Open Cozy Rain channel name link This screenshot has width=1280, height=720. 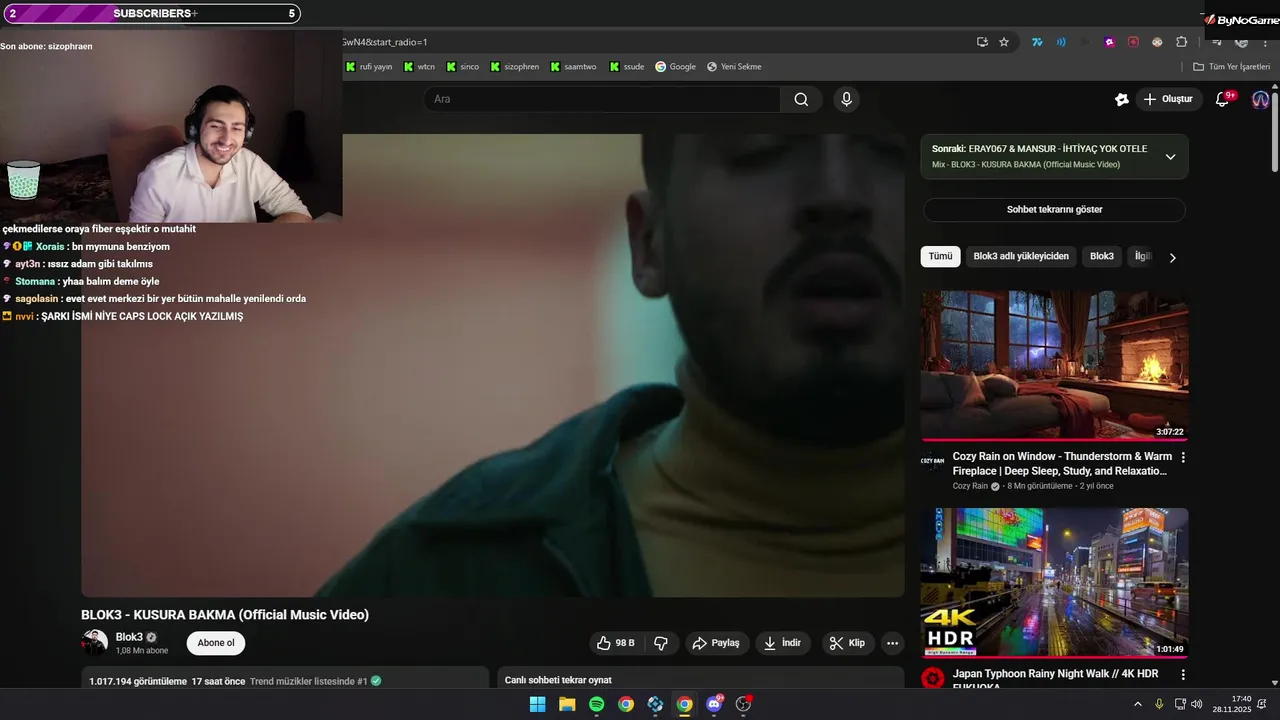[970, 486]
